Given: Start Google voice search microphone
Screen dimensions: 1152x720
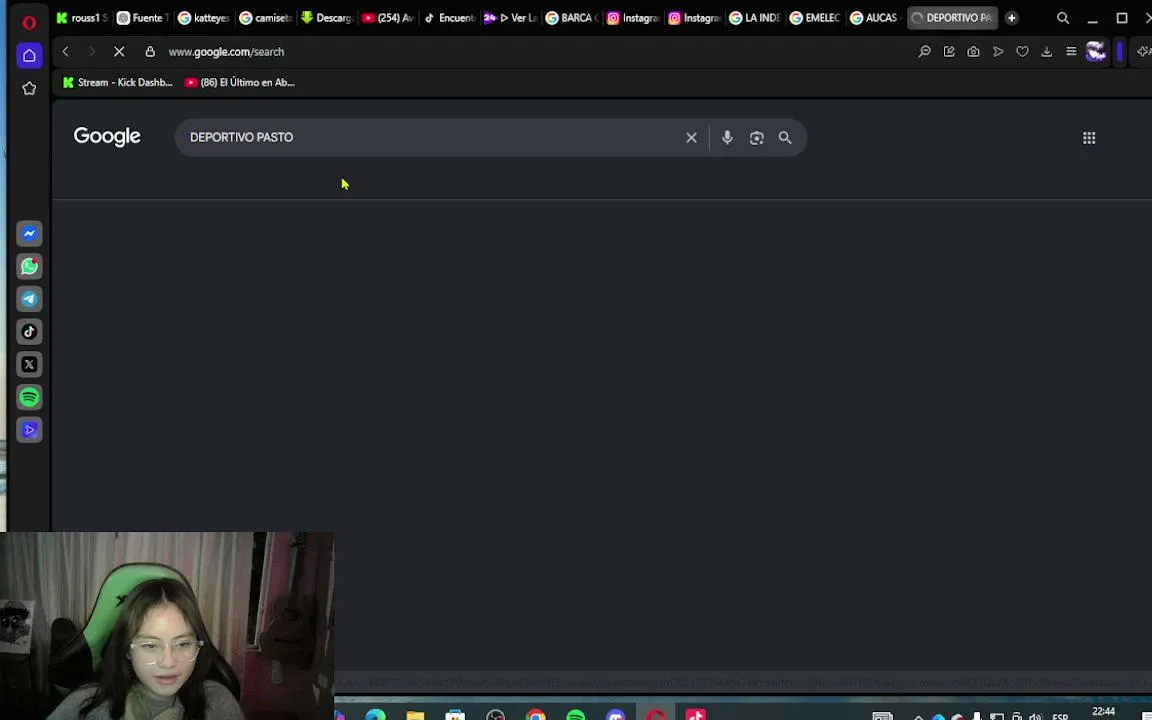Looking at the screenshot, I should tap(727, 137).
